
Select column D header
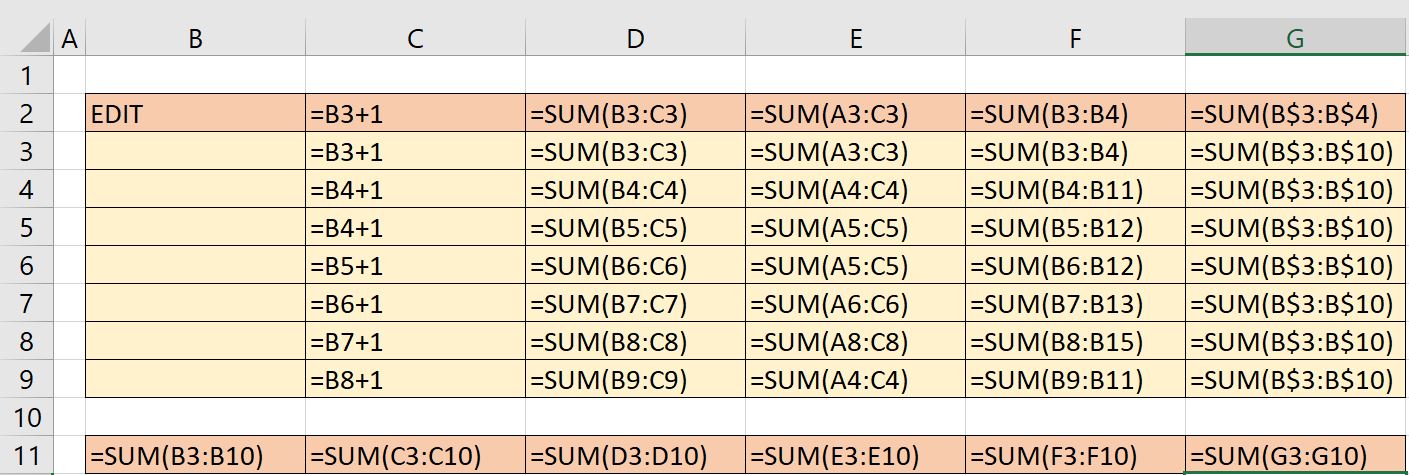pyautogui.click(x=635, y=39)
